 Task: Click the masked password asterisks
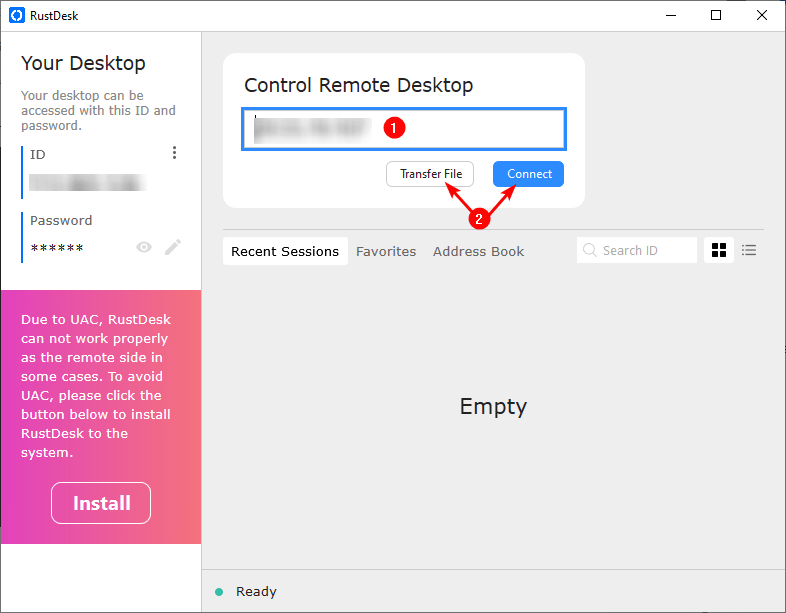click(57, 248)
